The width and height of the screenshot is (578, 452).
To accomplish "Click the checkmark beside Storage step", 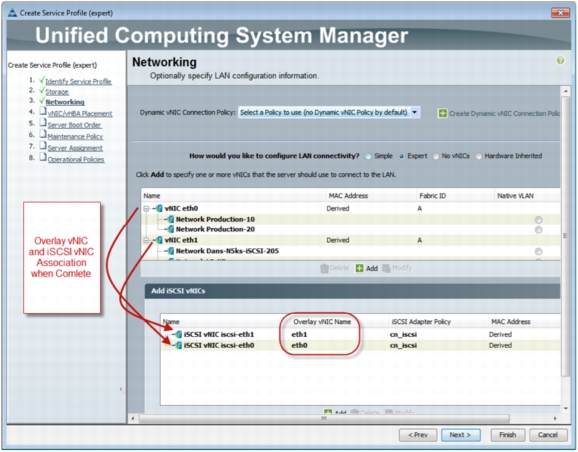I will pyautogui.click(x=42, y=90).
